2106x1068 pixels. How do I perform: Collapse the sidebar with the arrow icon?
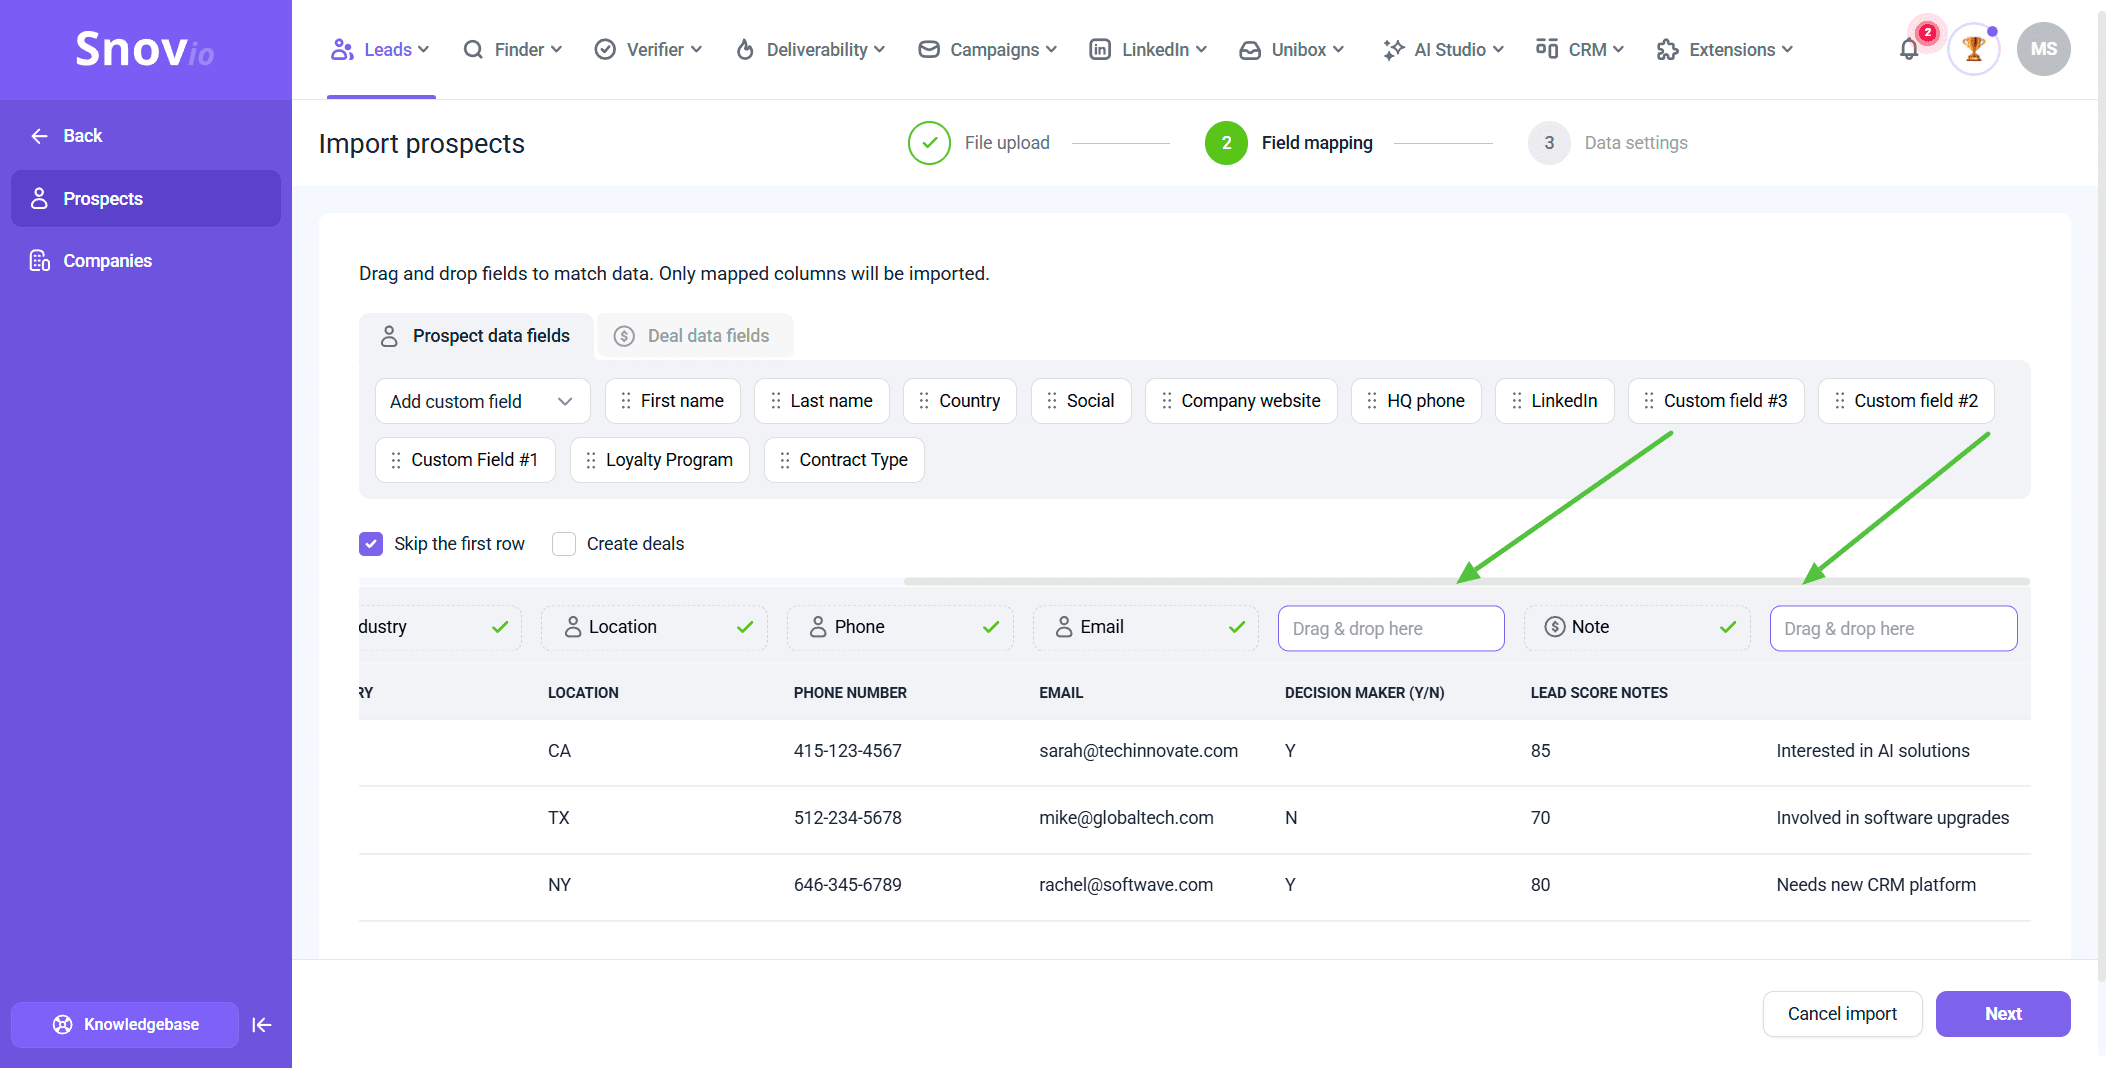tap(262, 1025)
